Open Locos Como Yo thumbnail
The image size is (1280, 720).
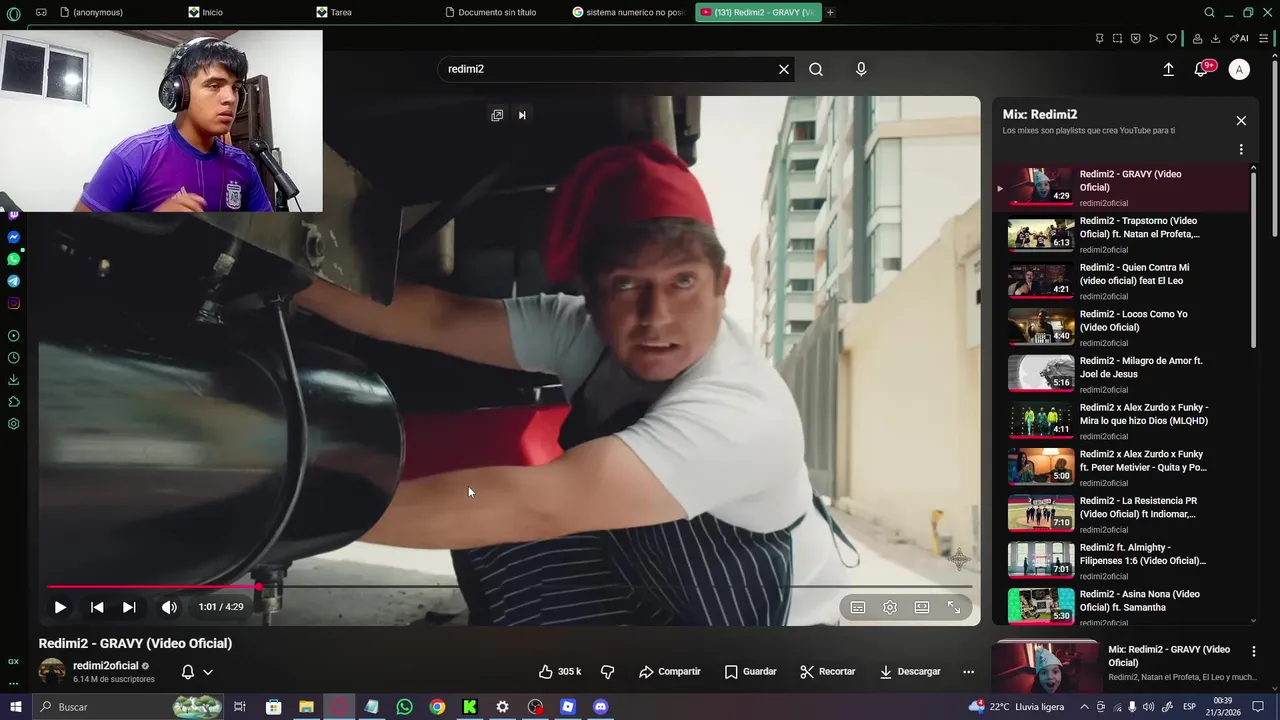coord(1041,326)
